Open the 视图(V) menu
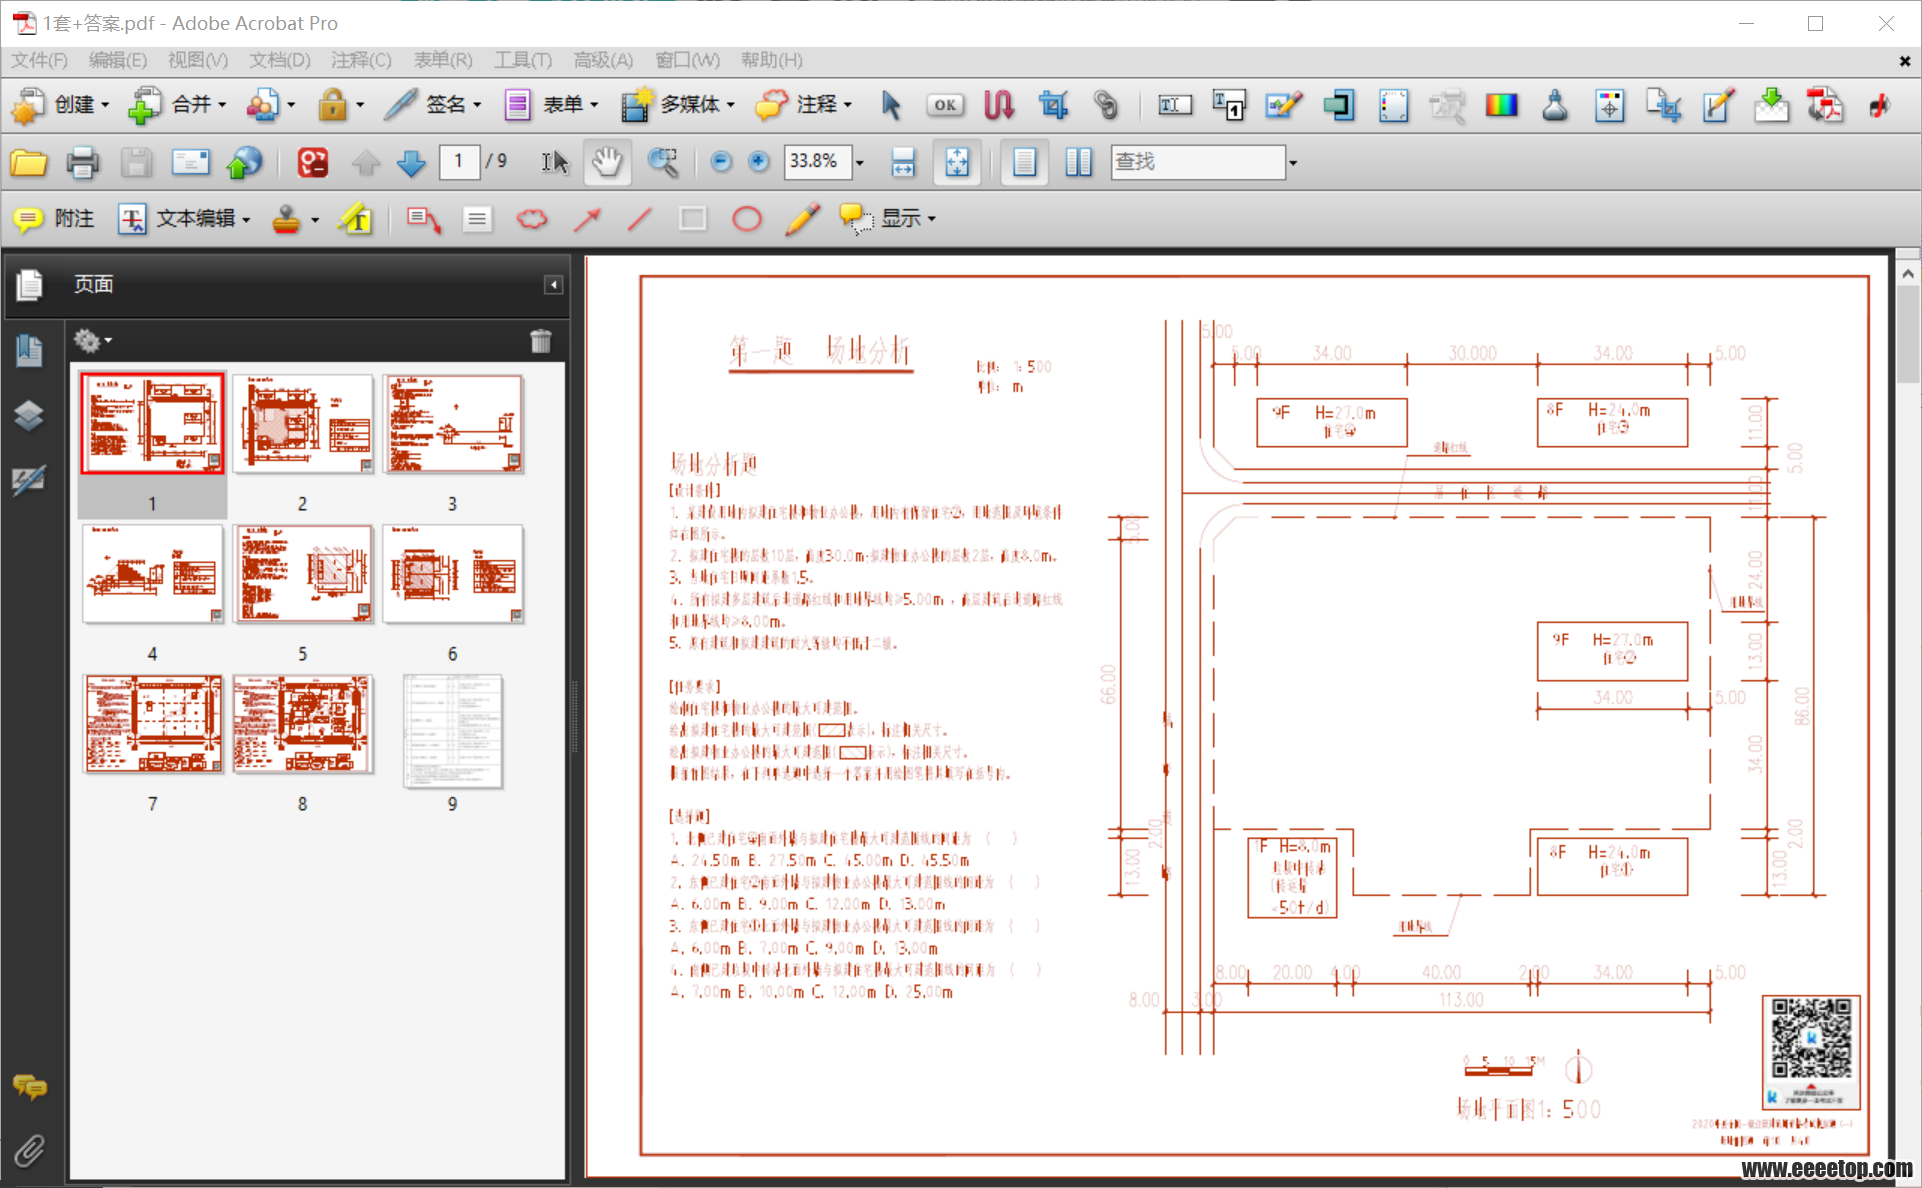This screenshot has width=1922, height=1188. (198, 61)
